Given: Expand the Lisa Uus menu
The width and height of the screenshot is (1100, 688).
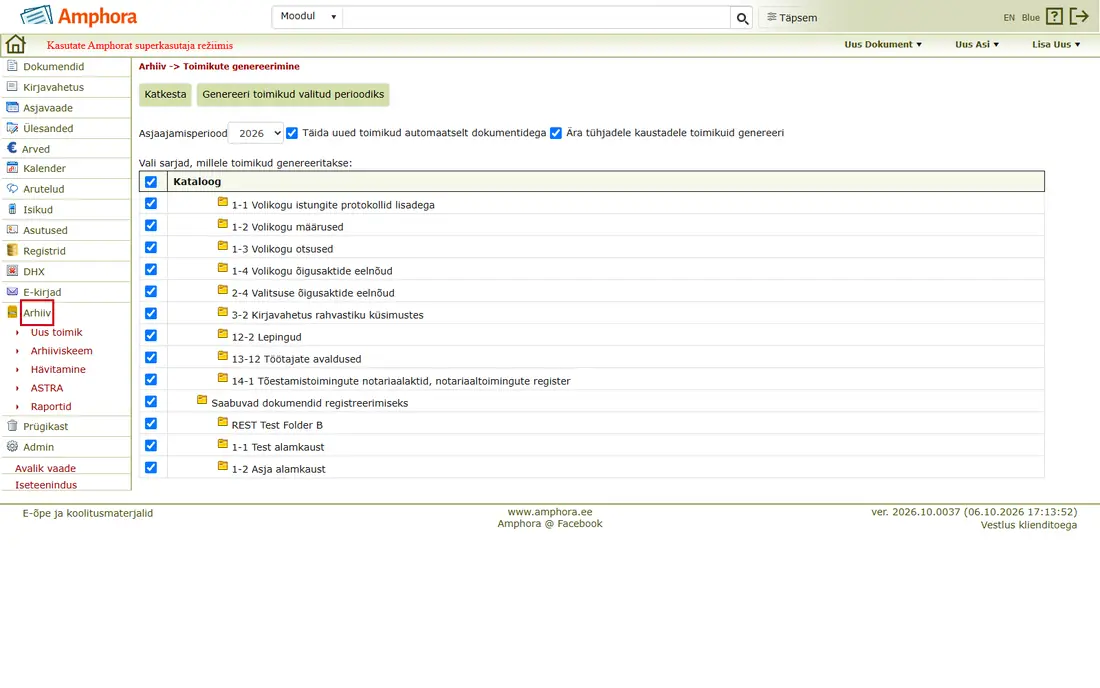Looking at the screenshot, I should pos(1056,44).
